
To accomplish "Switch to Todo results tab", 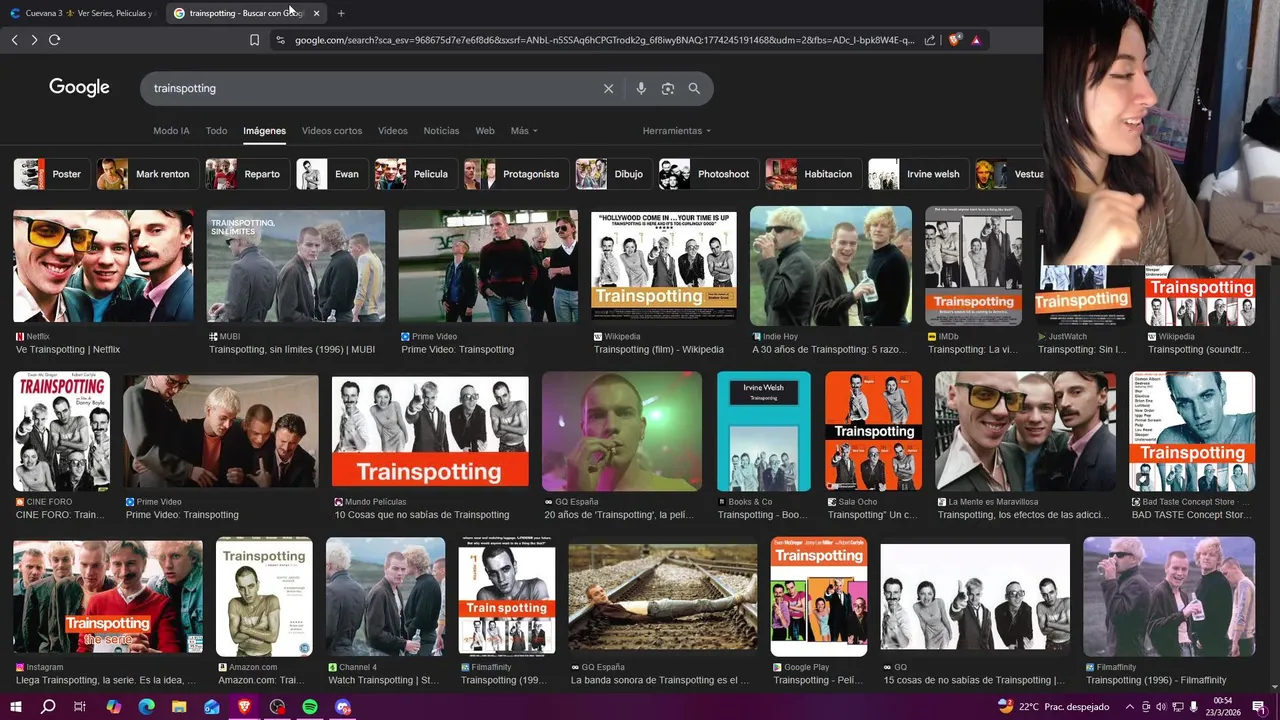I will pos(216,131).
